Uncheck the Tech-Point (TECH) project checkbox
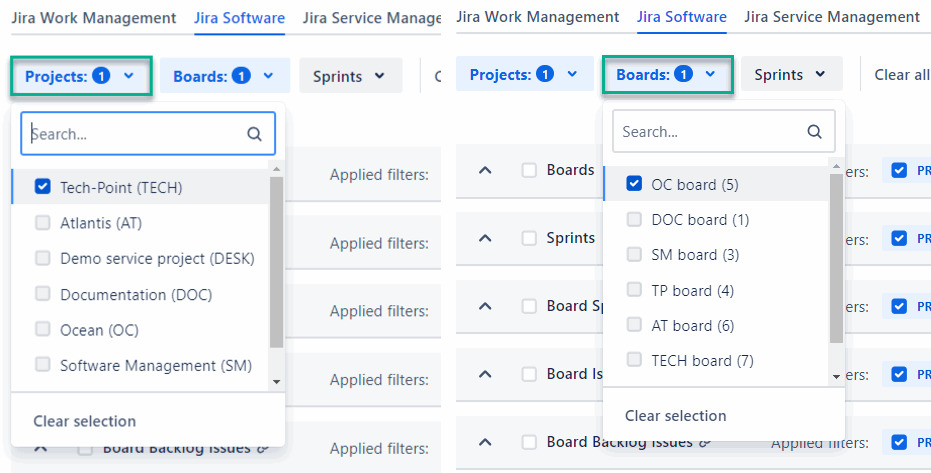Image resolution: width=931 pixels, height=473 pixels. [42, 187]
